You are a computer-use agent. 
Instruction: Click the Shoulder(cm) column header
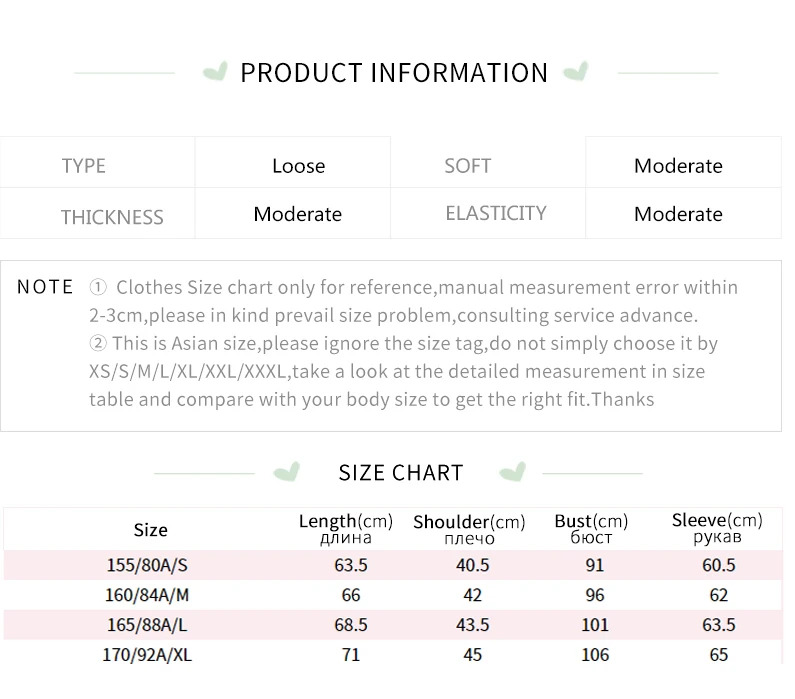468,529
